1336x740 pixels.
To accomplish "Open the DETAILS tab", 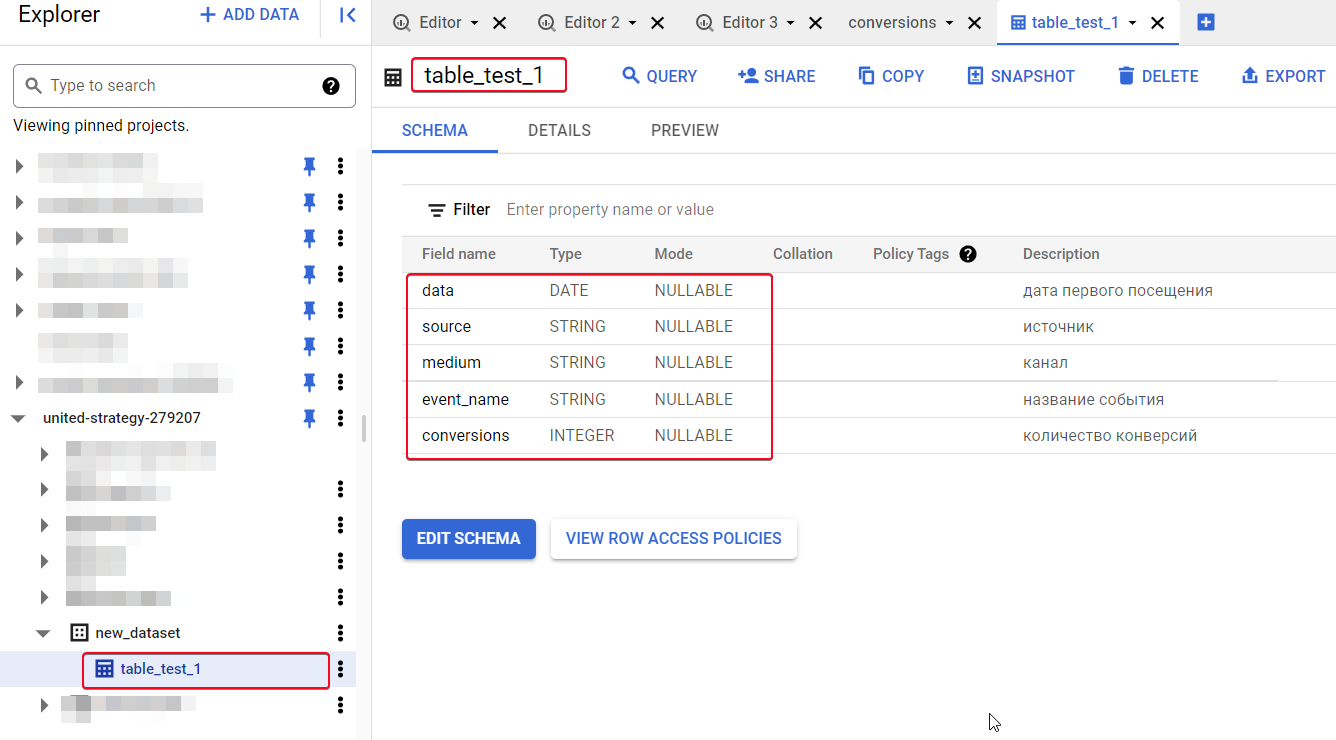I will [x=559, y=131].
